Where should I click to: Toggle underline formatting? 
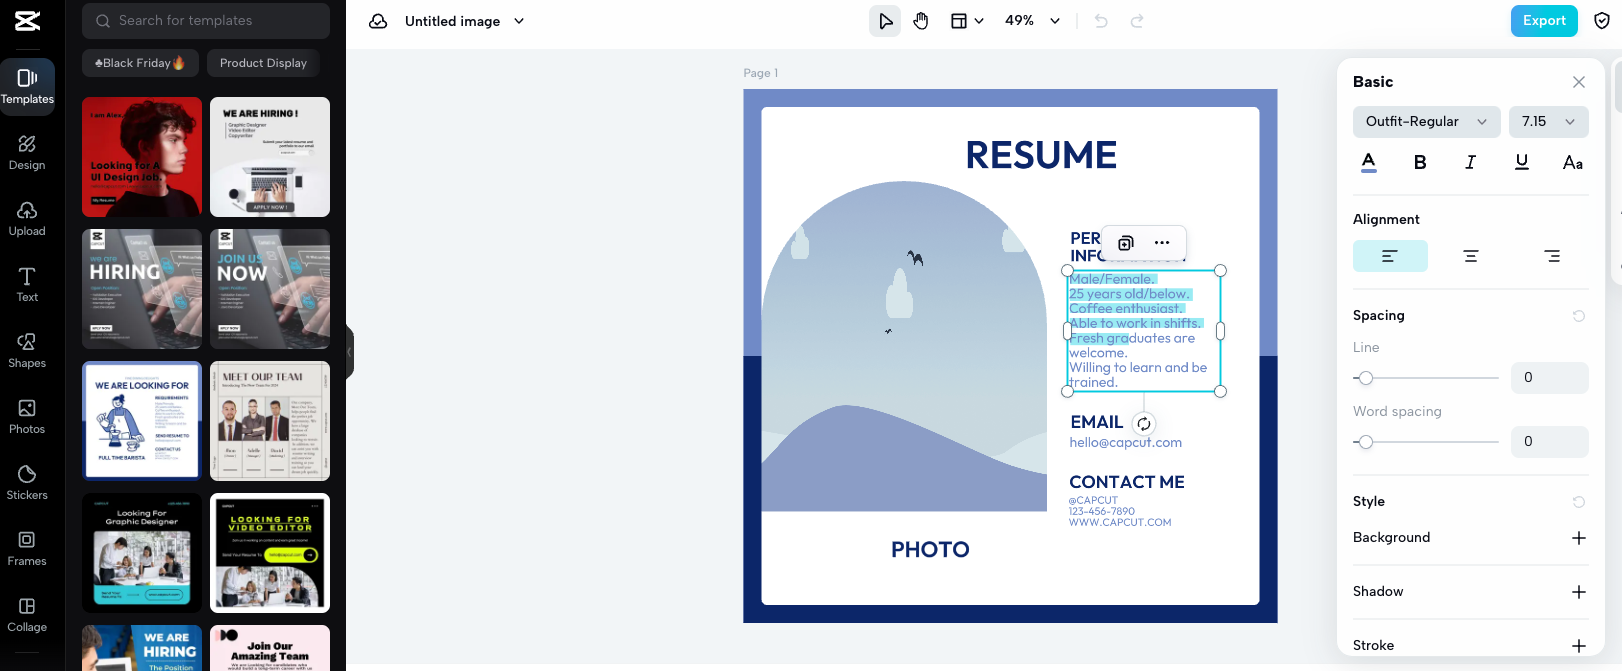click(x=1522, y=162)
